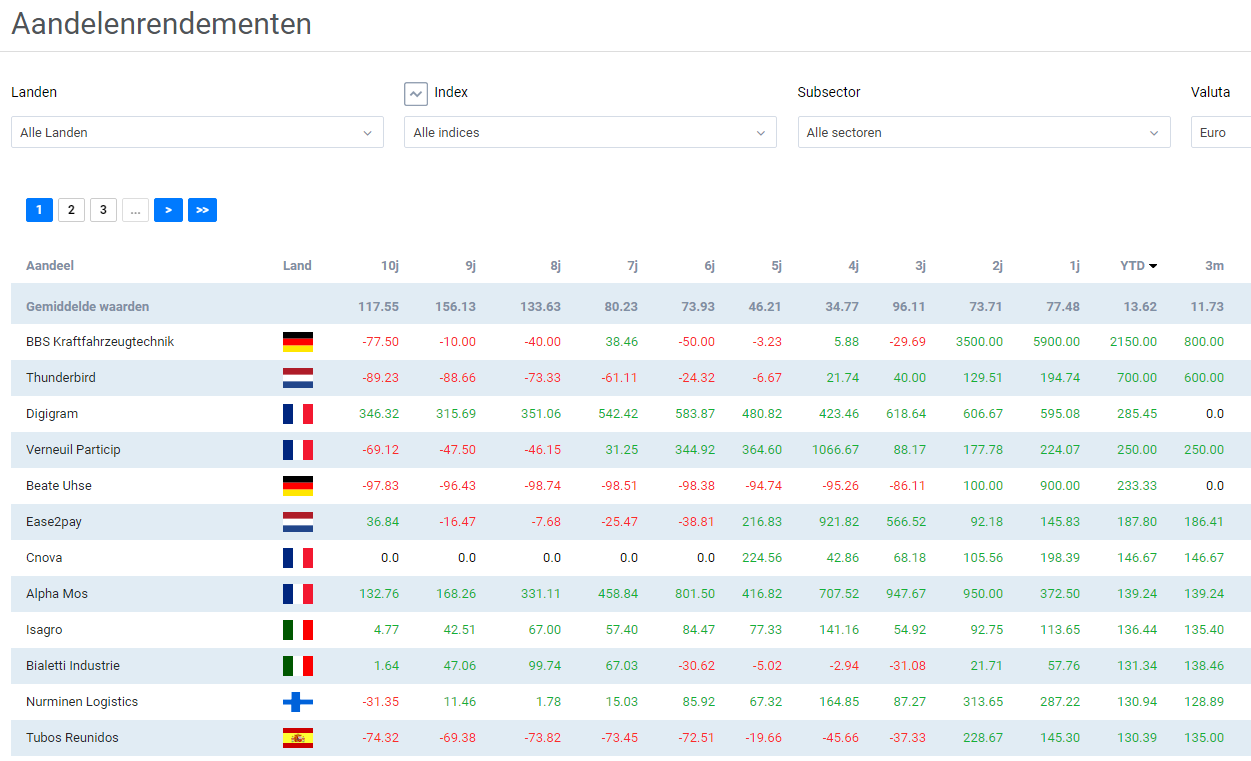Image resolution: width=1251 pixels, height=761 pixels.
Task: Sort by the 10j column header
Action: click(x=390, y=266)
